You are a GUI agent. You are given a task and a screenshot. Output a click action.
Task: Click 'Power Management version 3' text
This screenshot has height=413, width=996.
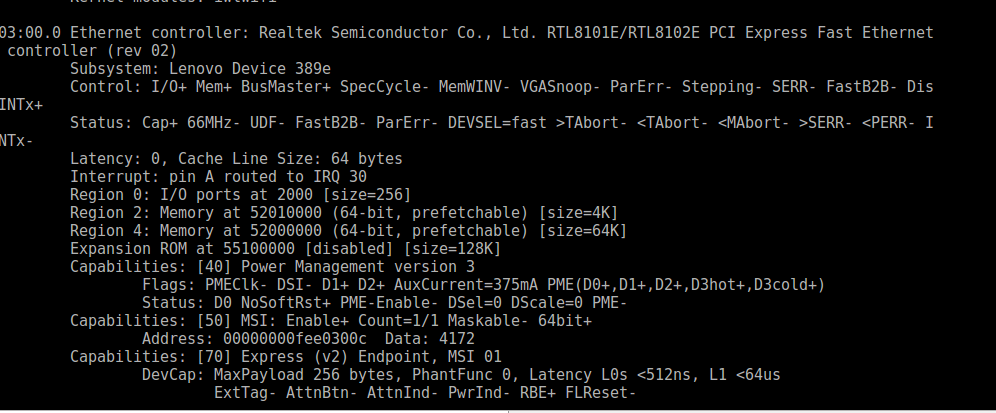click(367, 267)
